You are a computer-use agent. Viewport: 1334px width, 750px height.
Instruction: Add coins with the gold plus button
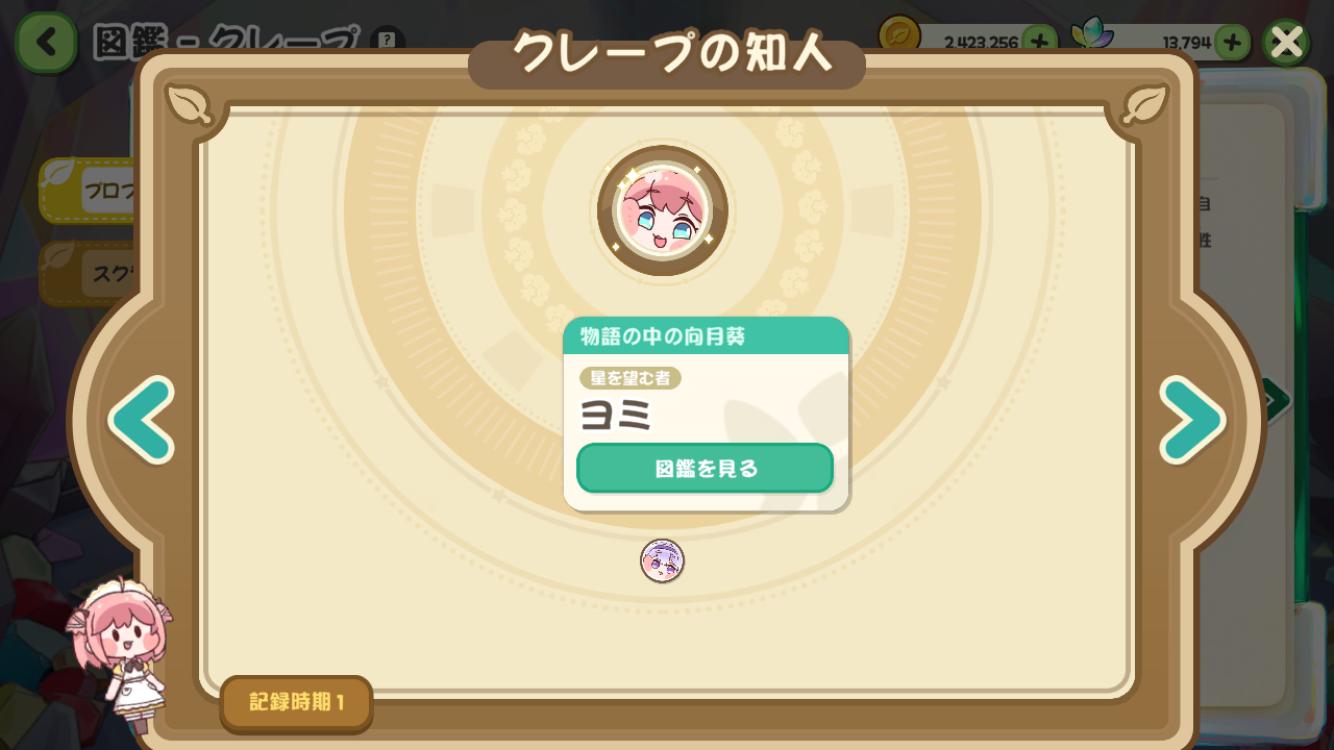(x=1040, y=41)
